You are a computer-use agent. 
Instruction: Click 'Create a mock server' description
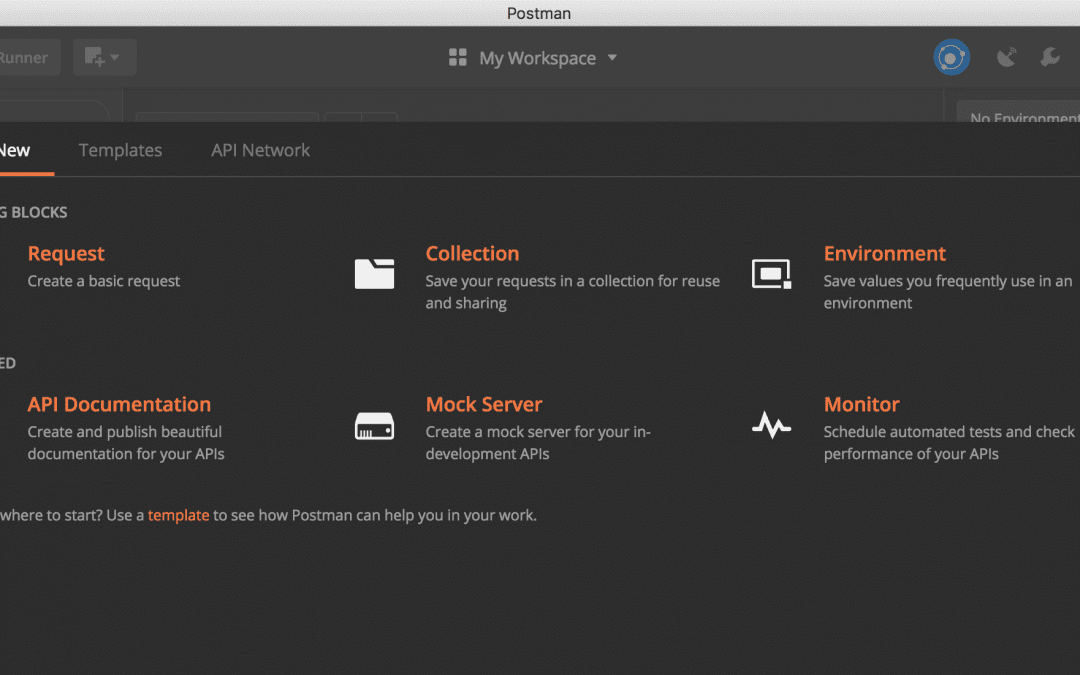tap(538, 443)
